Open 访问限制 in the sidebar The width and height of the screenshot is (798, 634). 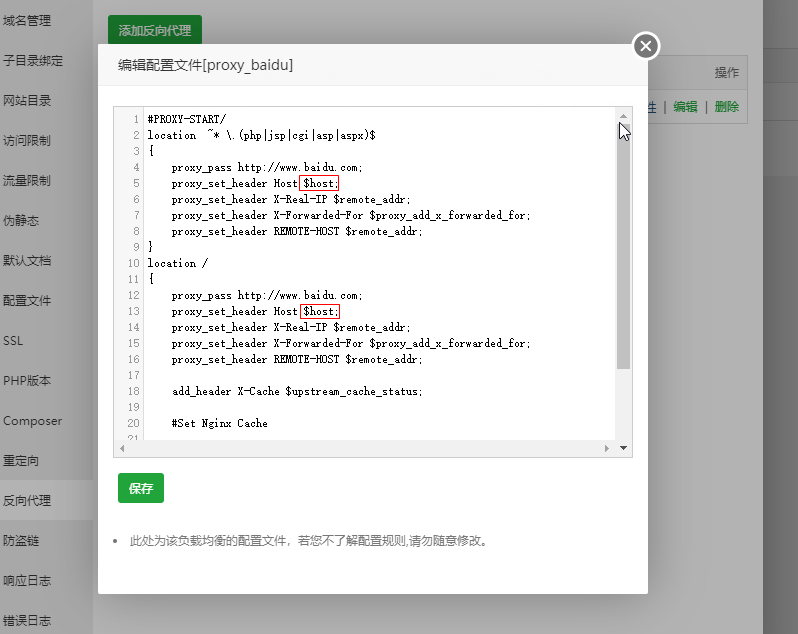26,140
